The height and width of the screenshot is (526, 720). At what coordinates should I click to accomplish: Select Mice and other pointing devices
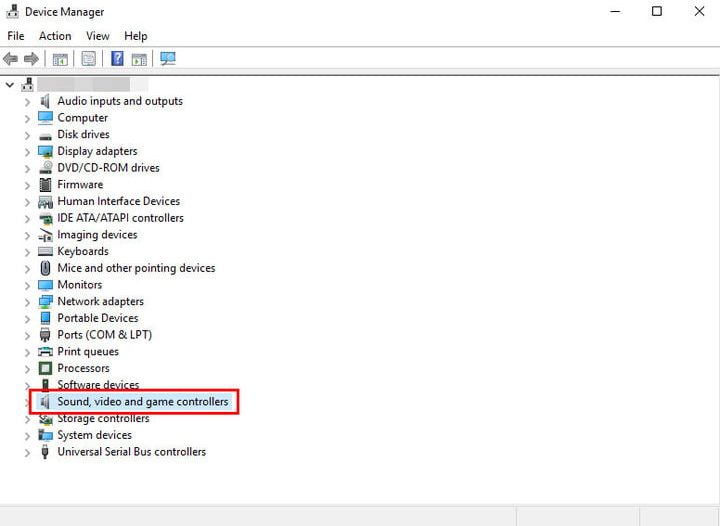coord(136,268)
